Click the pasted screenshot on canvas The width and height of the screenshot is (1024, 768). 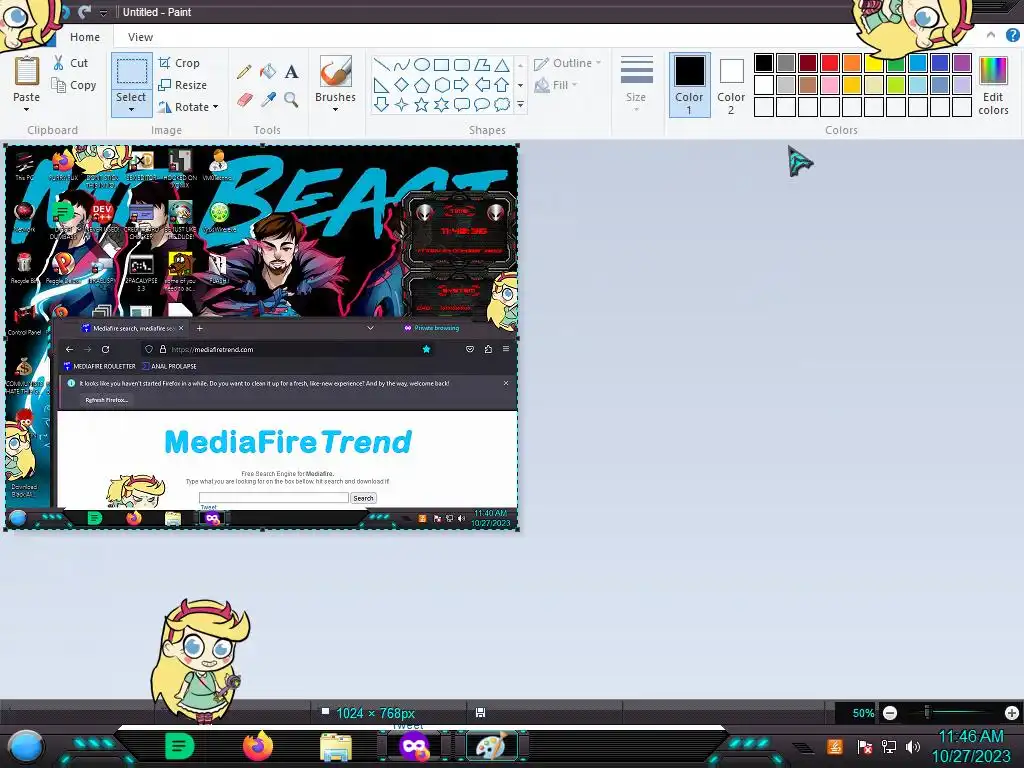tap(262, 338)
